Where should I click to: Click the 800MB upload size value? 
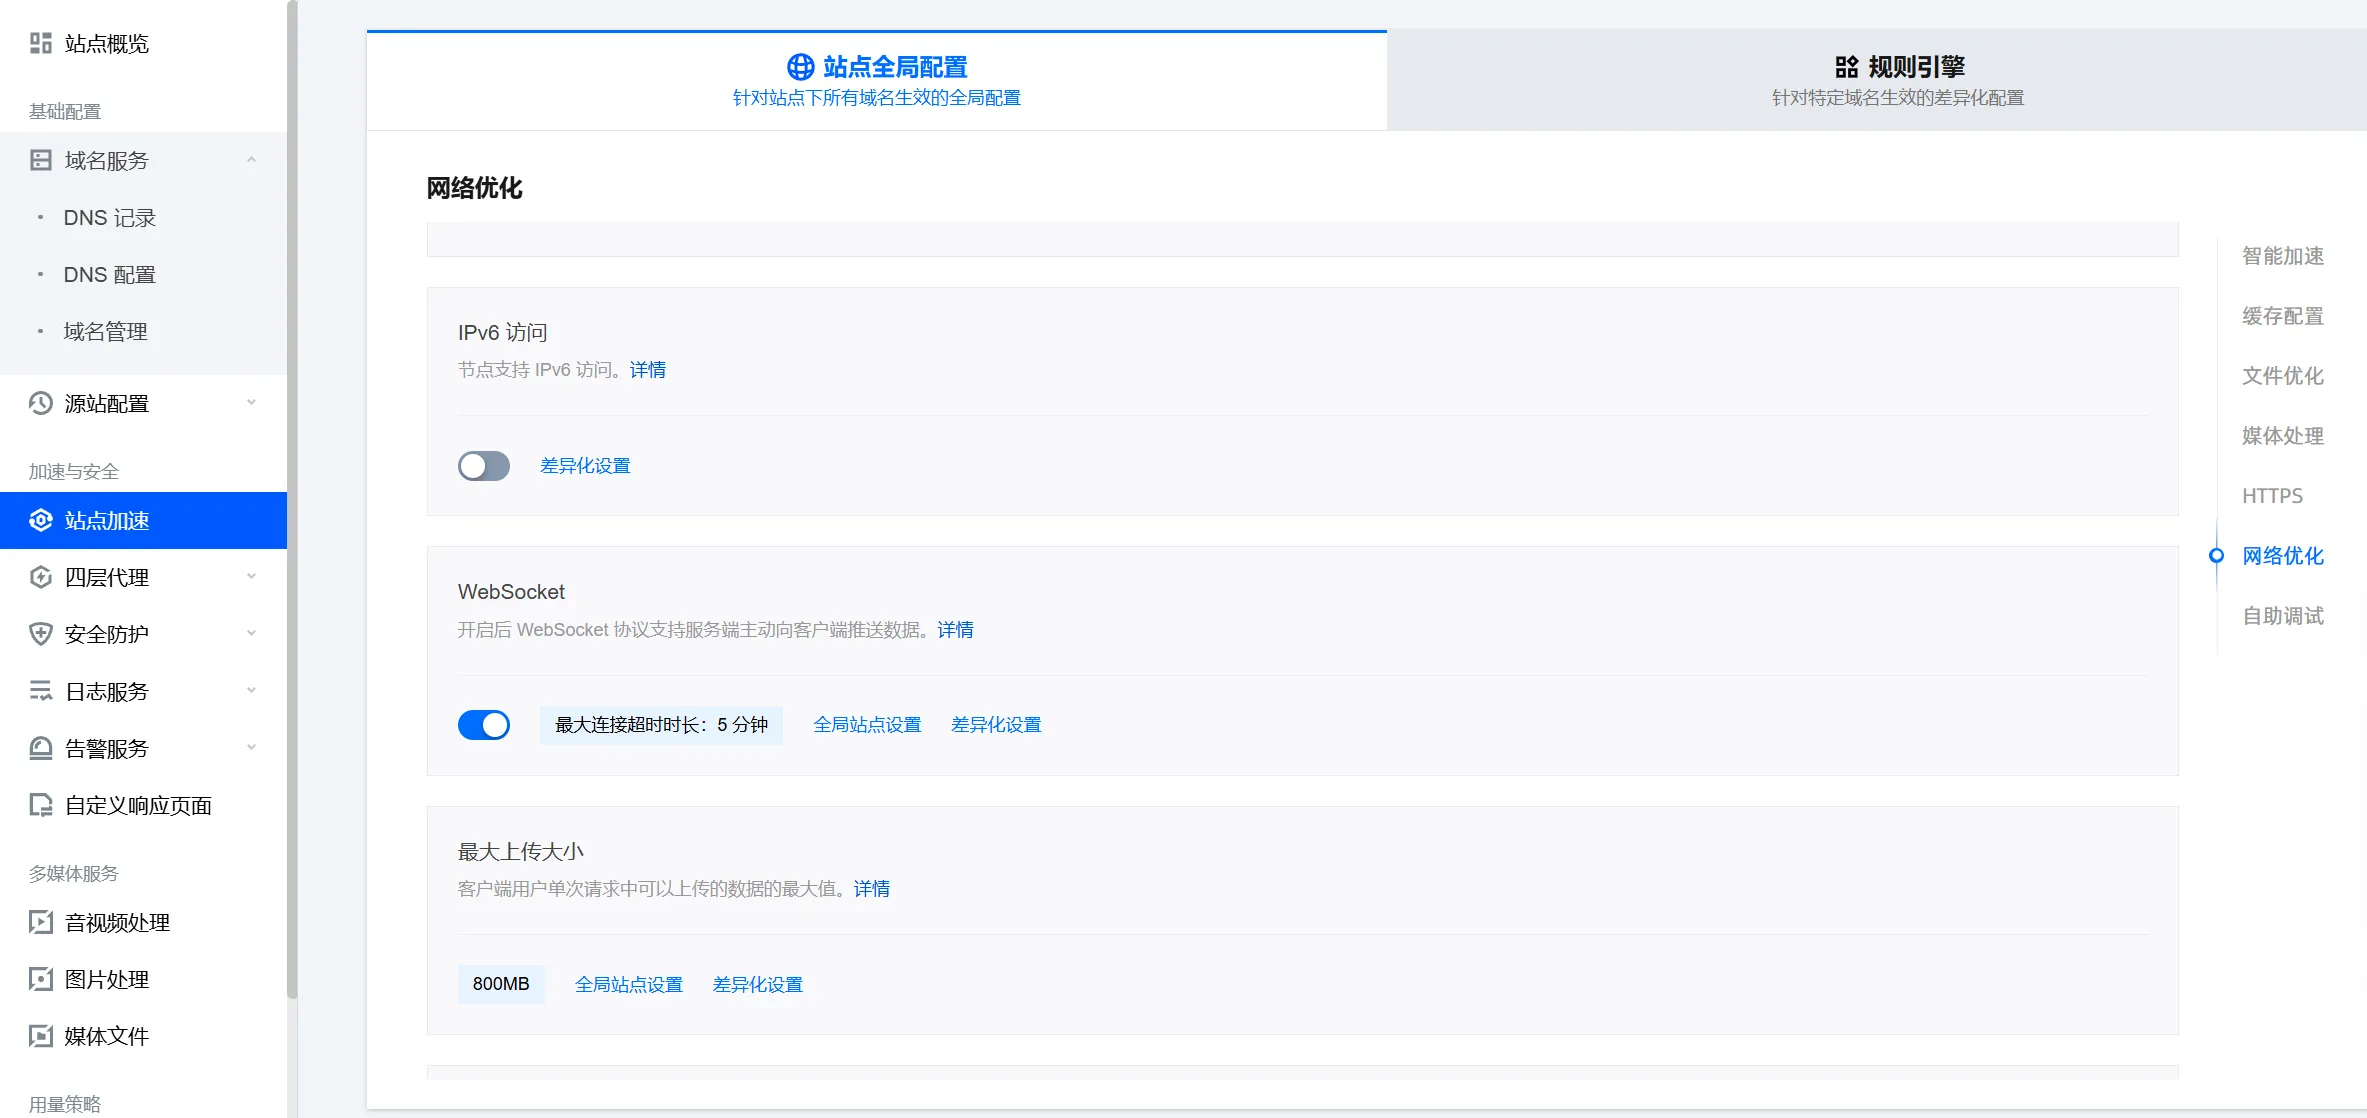(x=501, y=984)
